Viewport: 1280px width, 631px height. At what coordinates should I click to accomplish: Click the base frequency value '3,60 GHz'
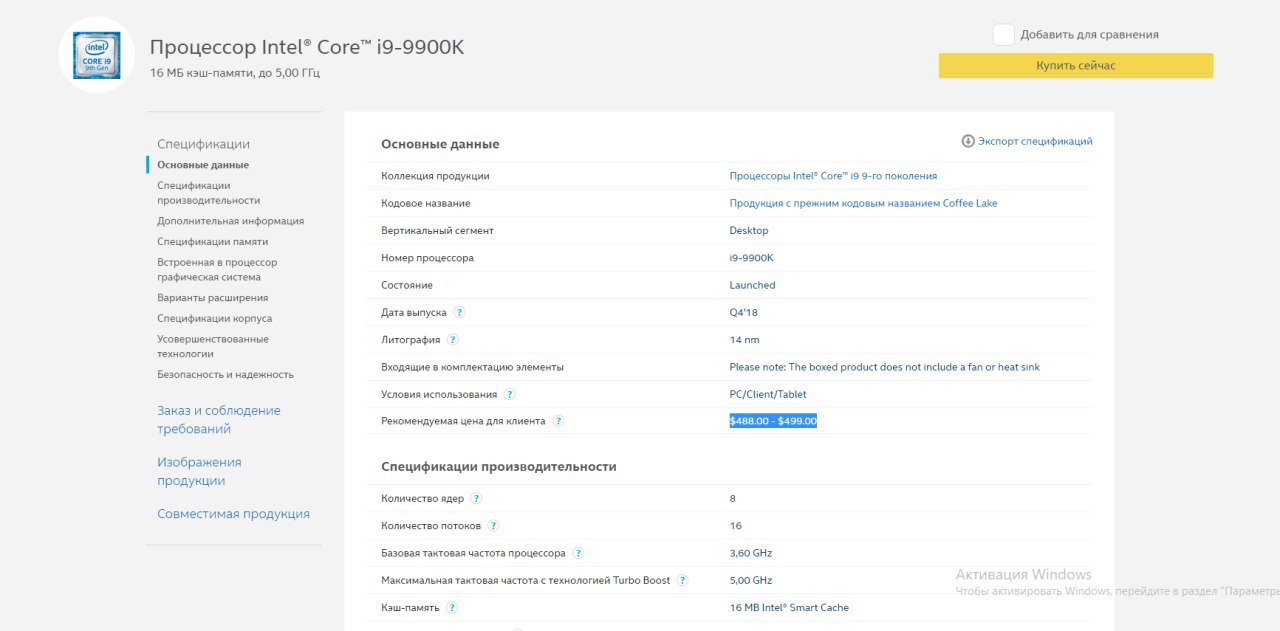[751, 553]
